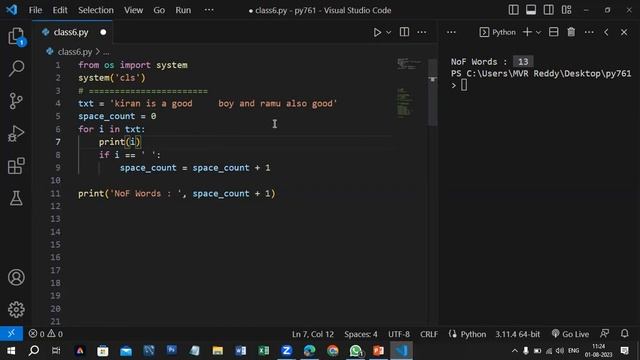Change indentation via Spaces: 4

click(x=360, y=334)
